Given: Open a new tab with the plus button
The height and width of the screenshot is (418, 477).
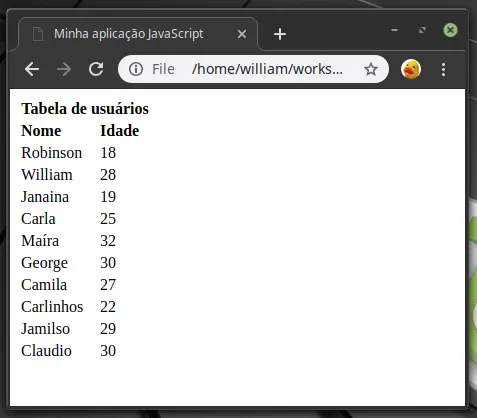Looking at the screenshot, I should [x=280, y=34].
